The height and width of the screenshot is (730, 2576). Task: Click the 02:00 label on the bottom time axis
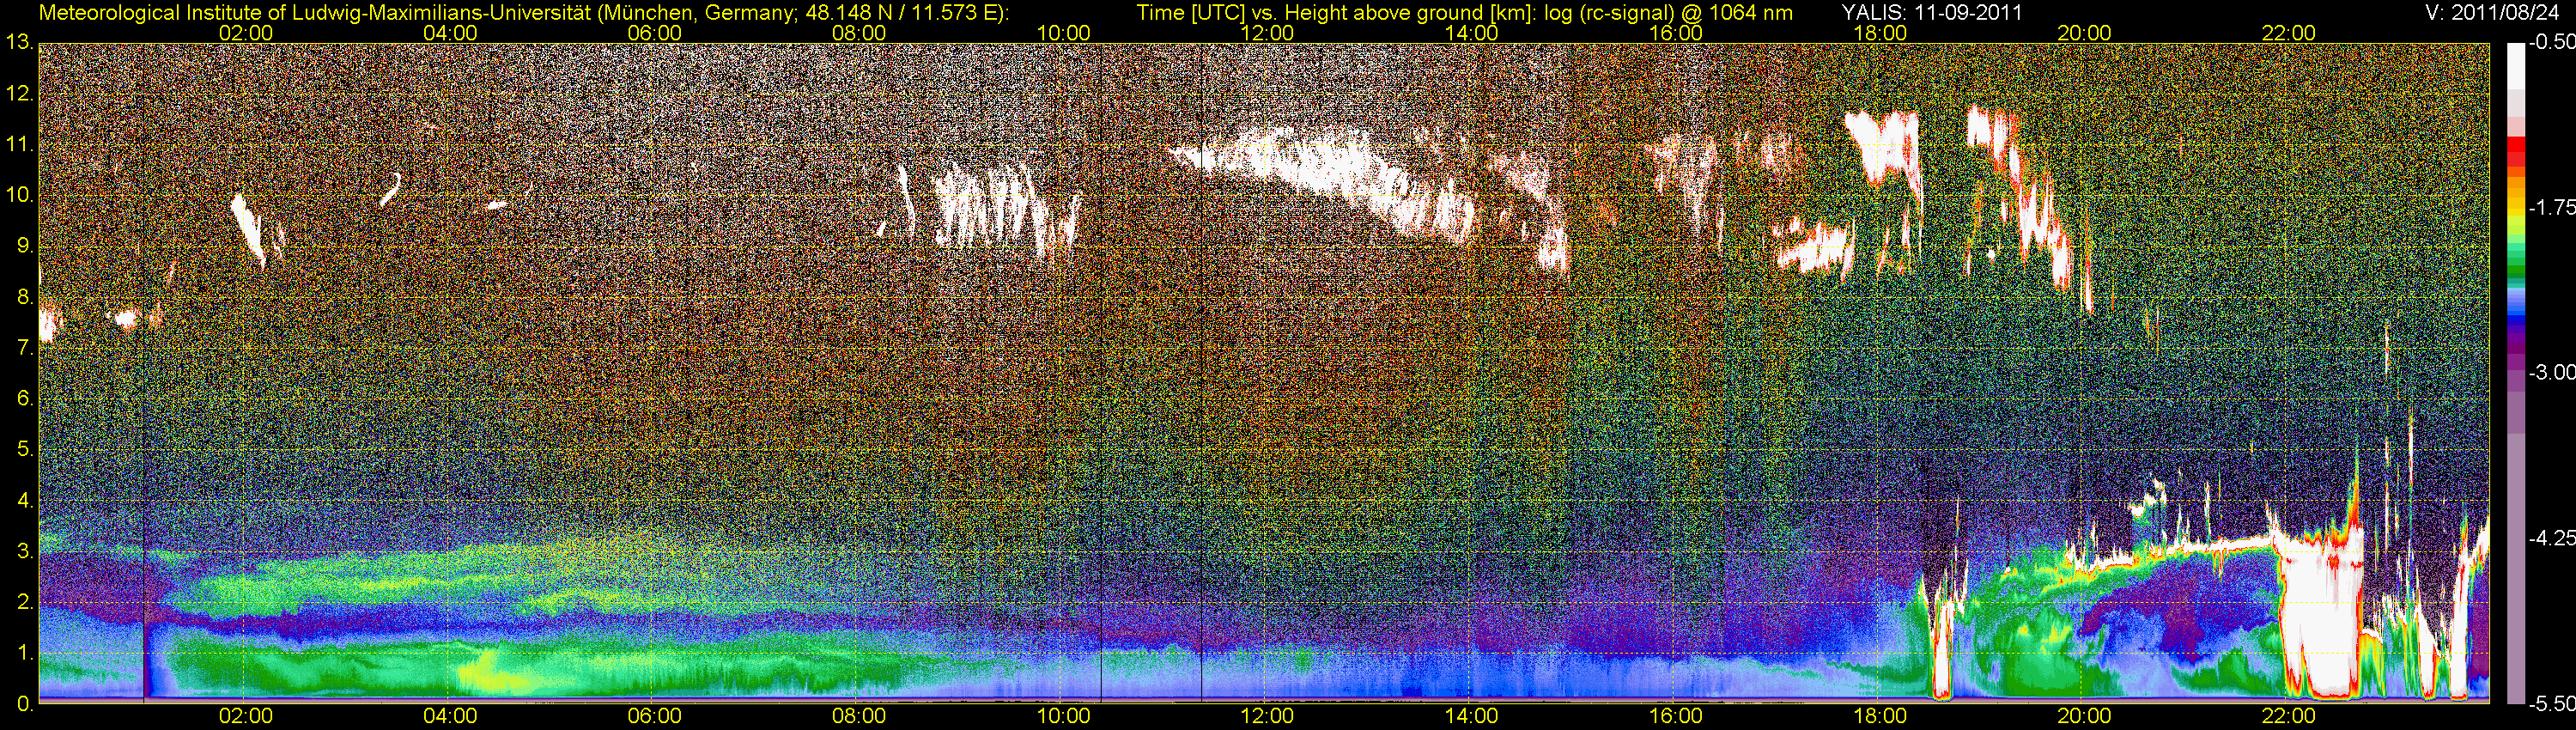coord(246,716)
